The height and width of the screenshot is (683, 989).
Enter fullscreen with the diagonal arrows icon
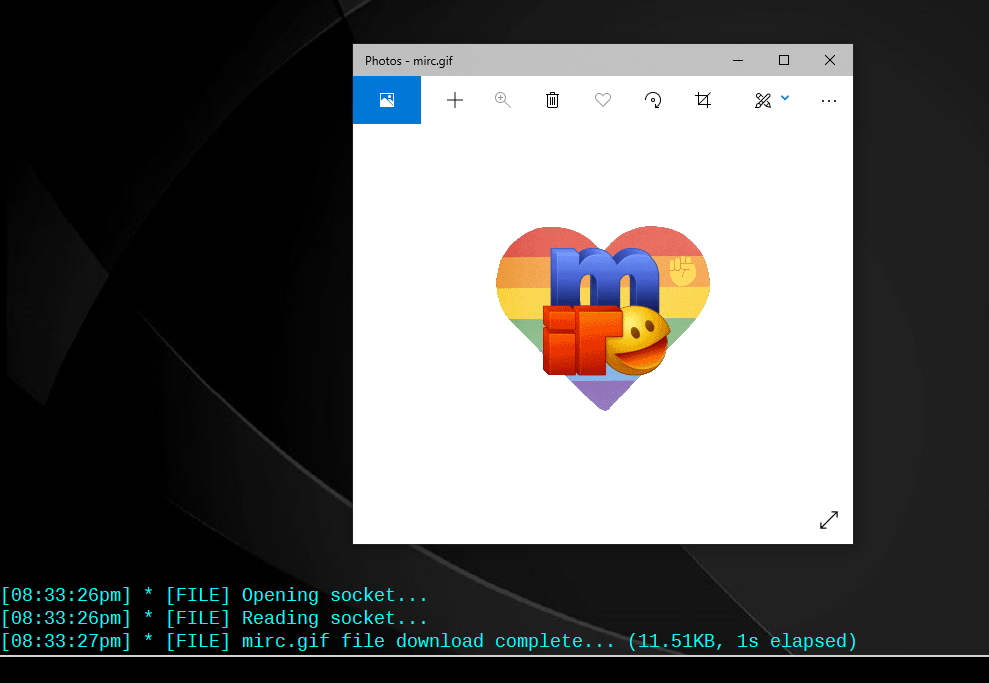click(x=828, y=520)
